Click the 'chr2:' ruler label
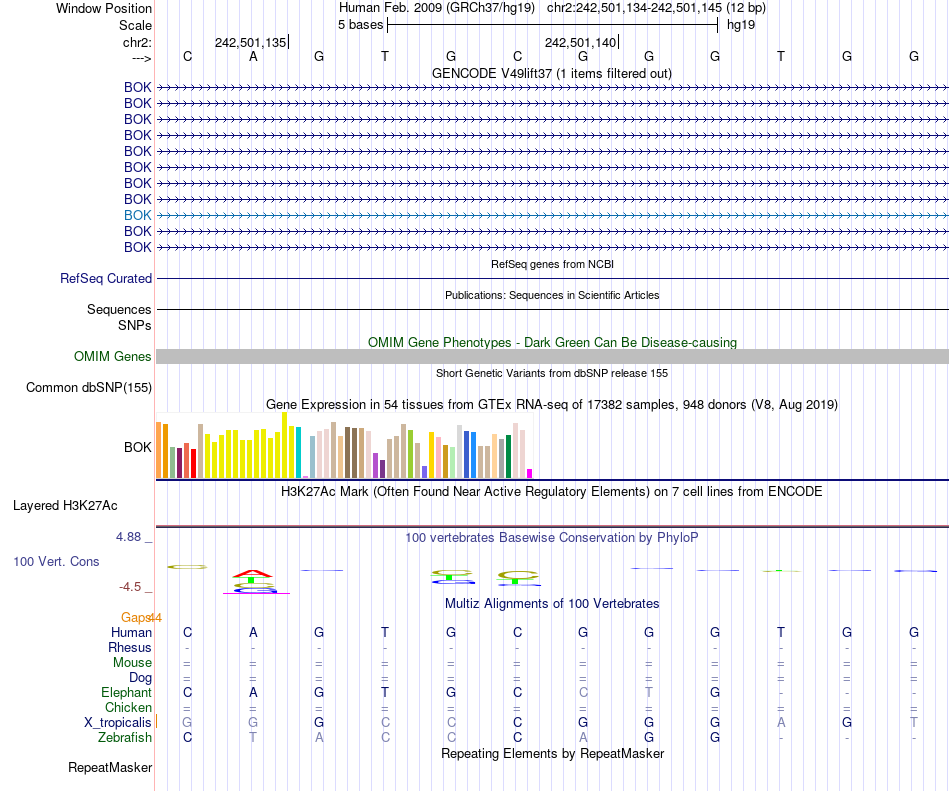This screenshot has height=791, width=950. tap(137, 42)
